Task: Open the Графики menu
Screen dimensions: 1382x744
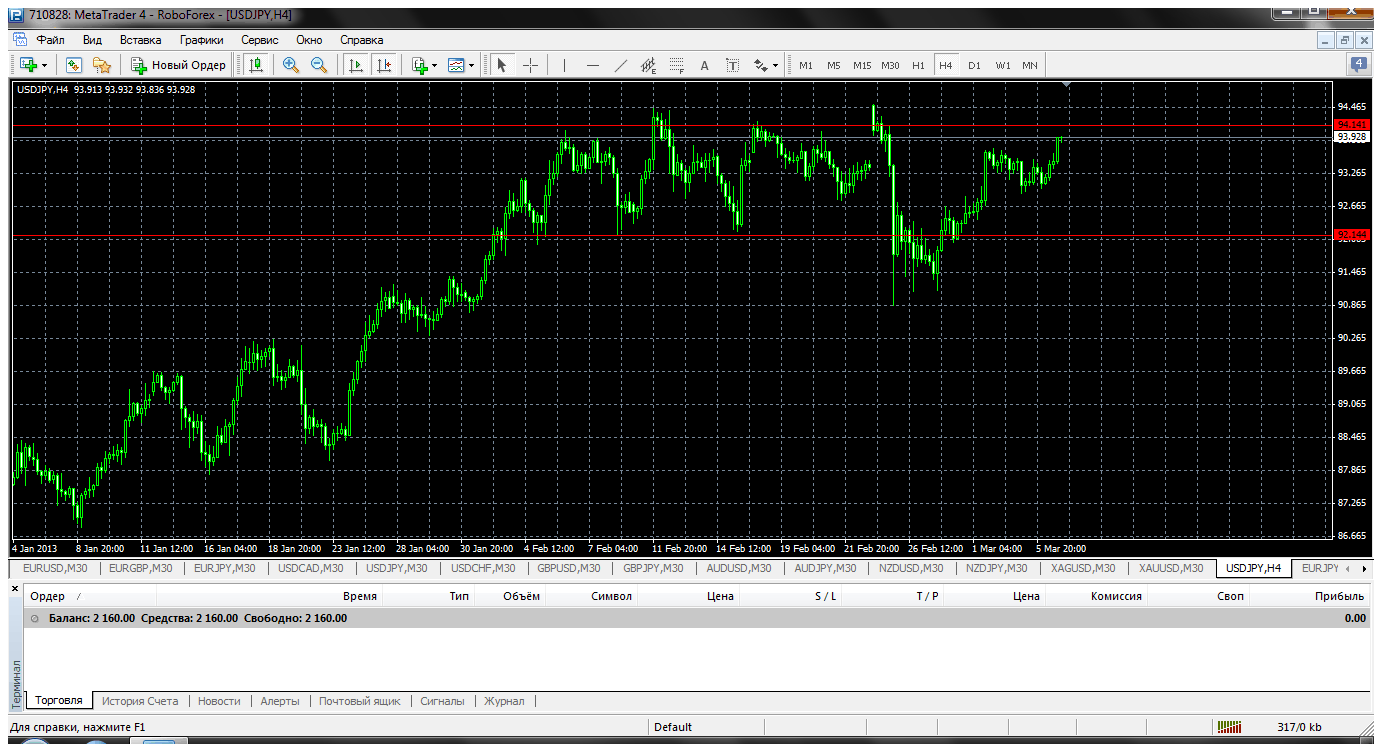Action: point(201,40)
